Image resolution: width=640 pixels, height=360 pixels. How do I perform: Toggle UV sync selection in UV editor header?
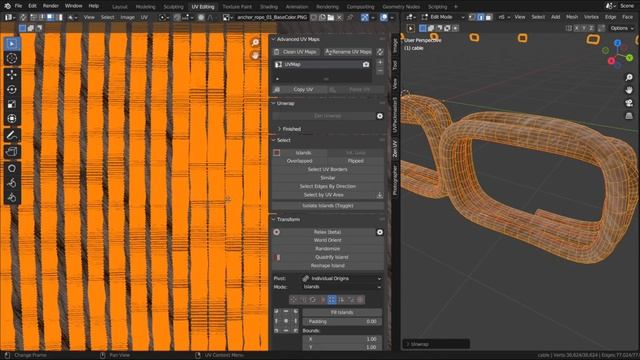pyautogui.click(x=23, y=18)
